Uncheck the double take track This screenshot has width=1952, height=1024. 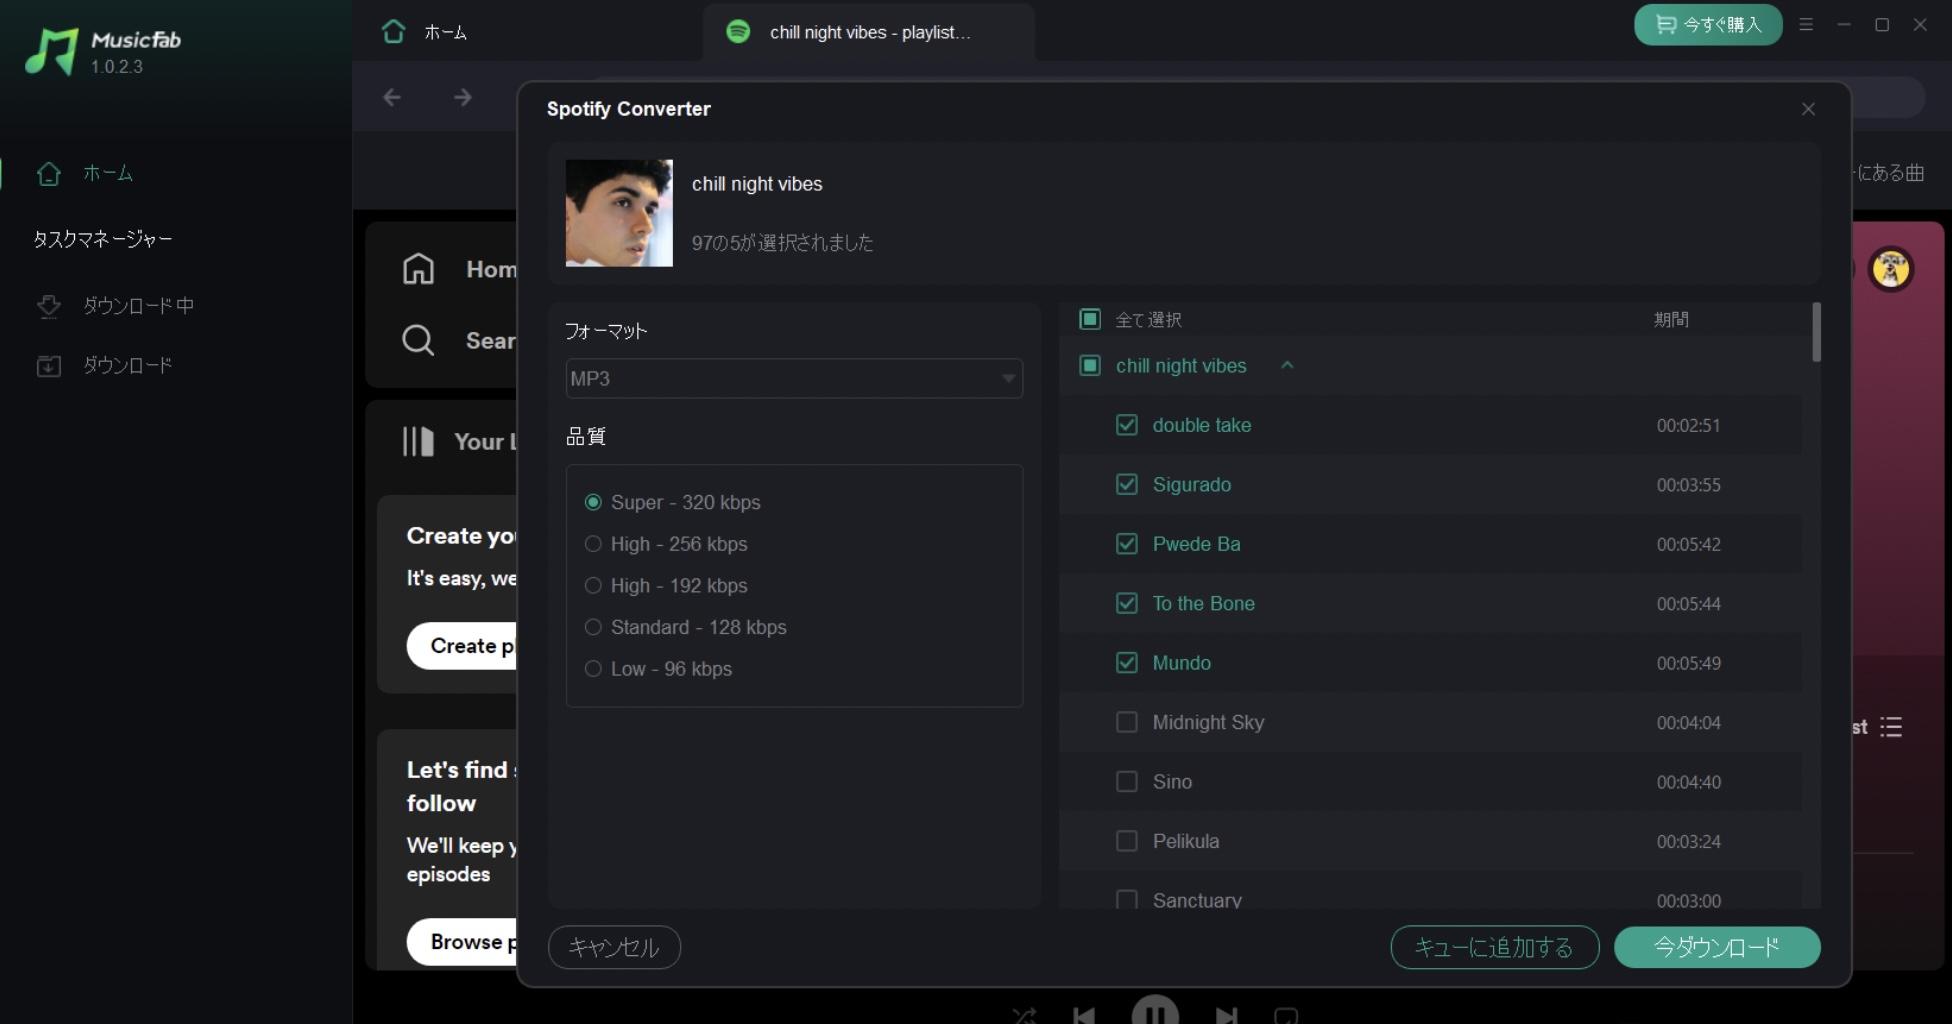(1126, 425)
